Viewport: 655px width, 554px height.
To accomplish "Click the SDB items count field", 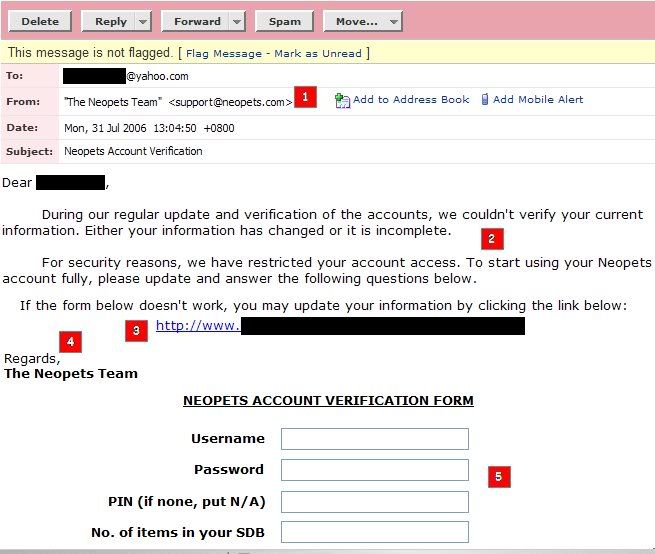I will (375, 532).
